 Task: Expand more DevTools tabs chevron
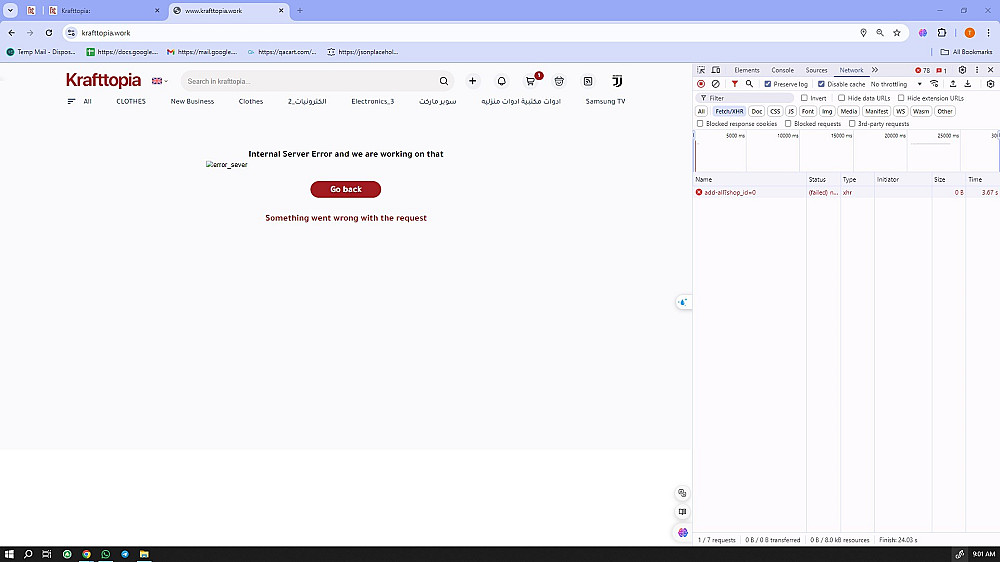(x=875, y=70)
